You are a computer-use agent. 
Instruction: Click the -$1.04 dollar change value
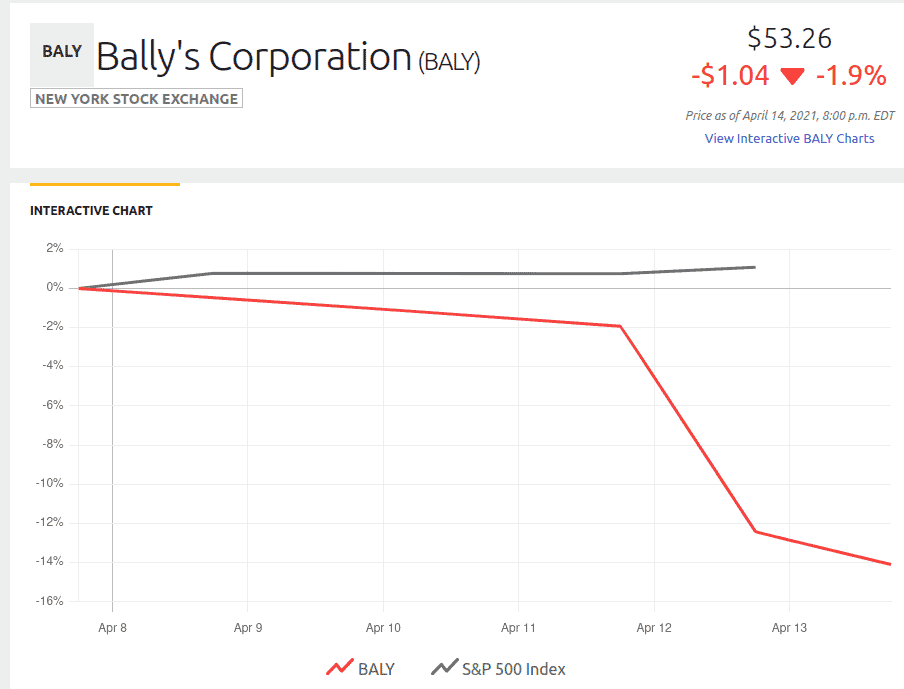pos(728,76)
